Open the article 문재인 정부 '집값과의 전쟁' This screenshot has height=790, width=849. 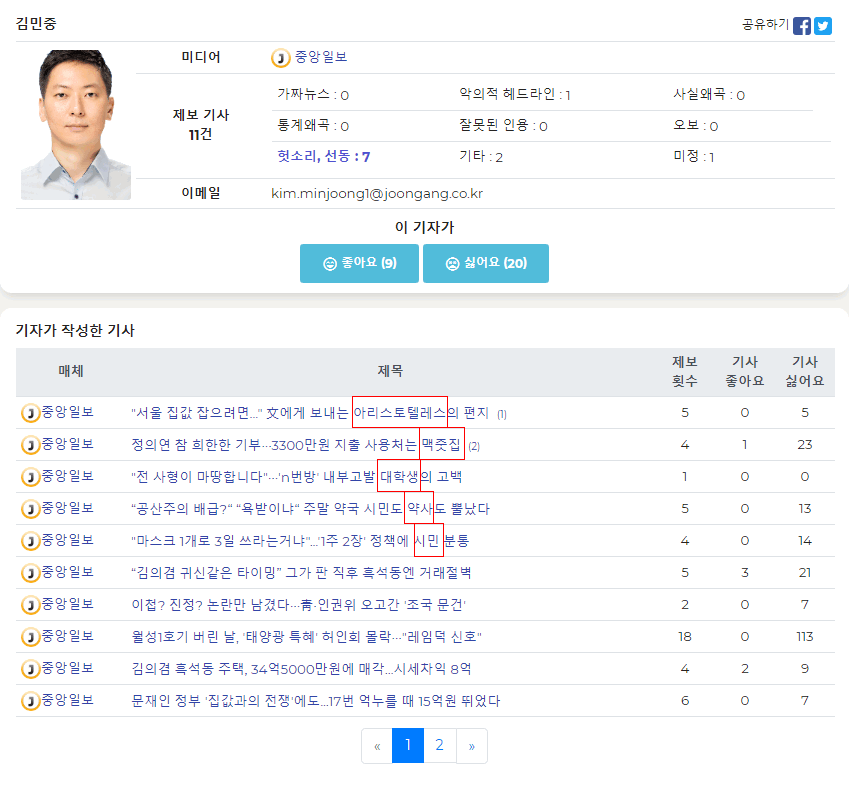(x=316, y=701)
